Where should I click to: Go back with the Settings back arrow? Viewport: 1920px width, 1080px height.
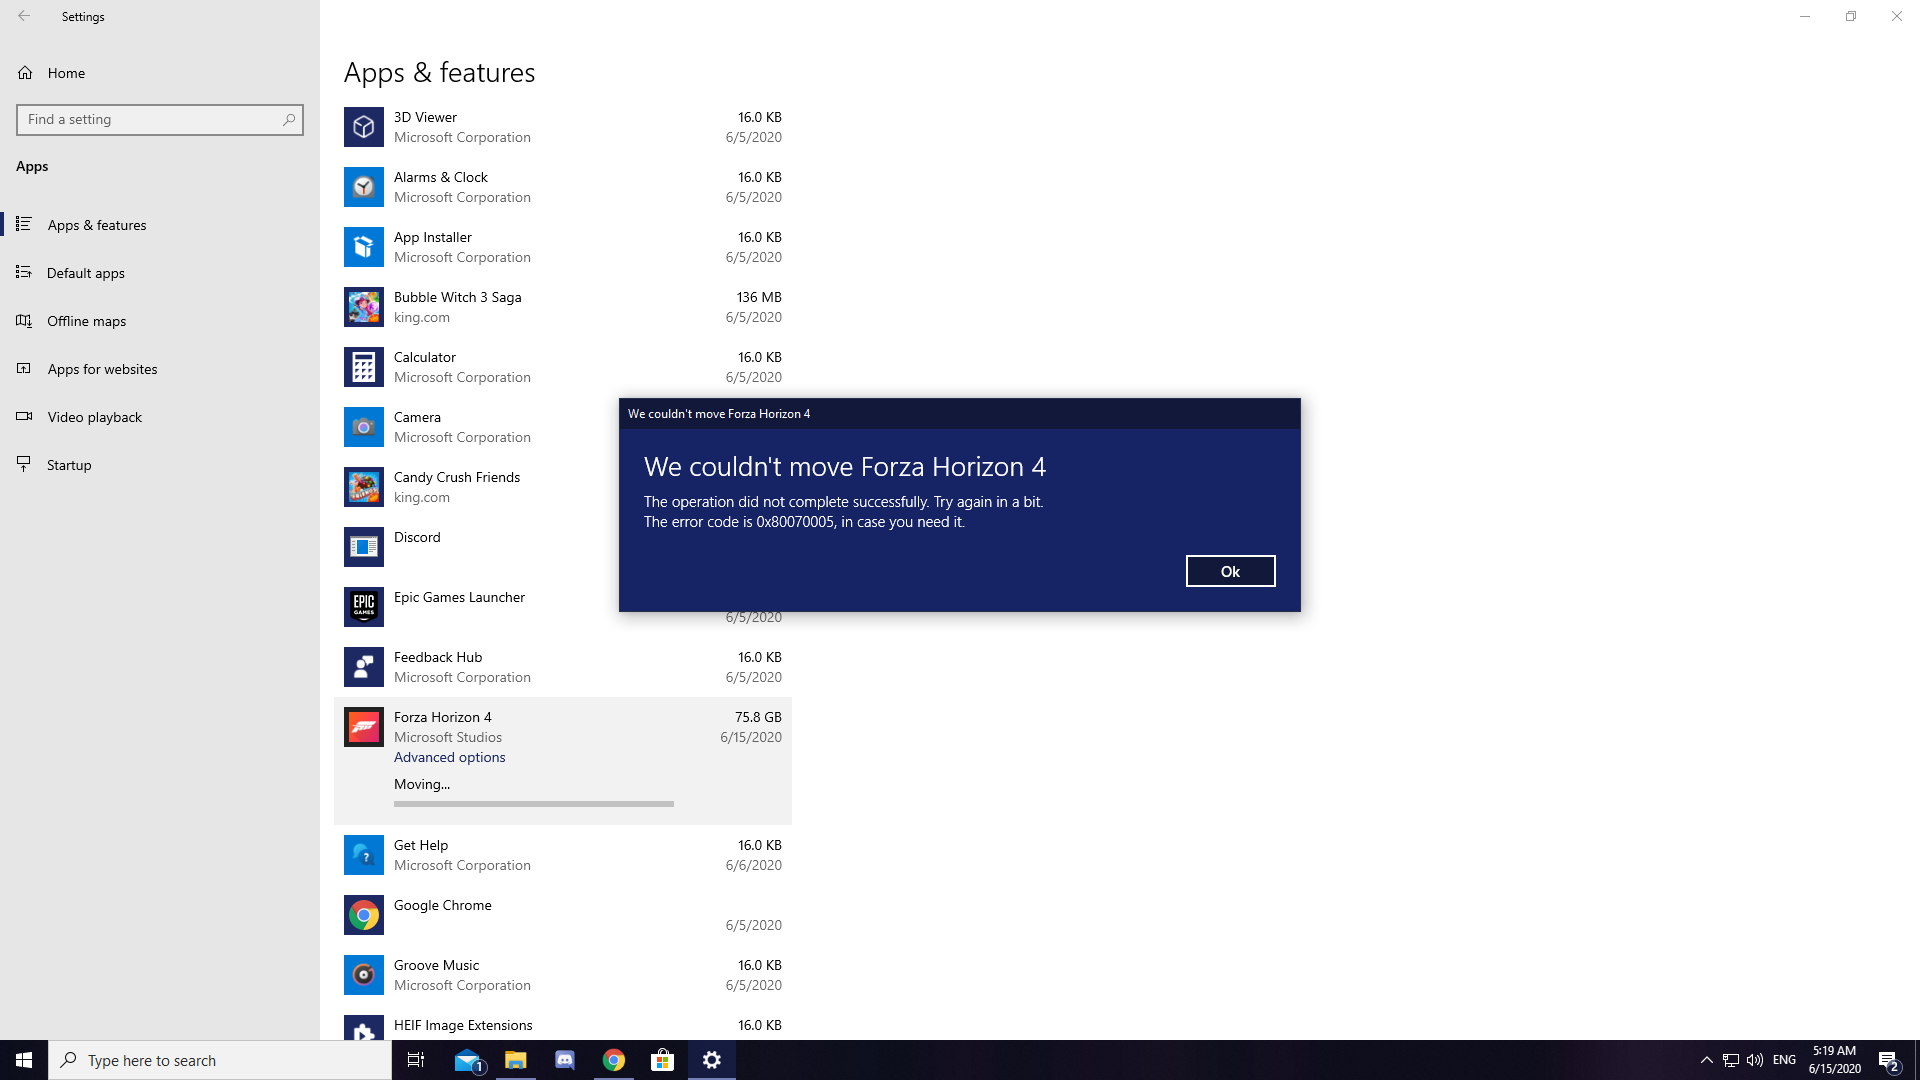pyautogui.click(x=24, y=16)
